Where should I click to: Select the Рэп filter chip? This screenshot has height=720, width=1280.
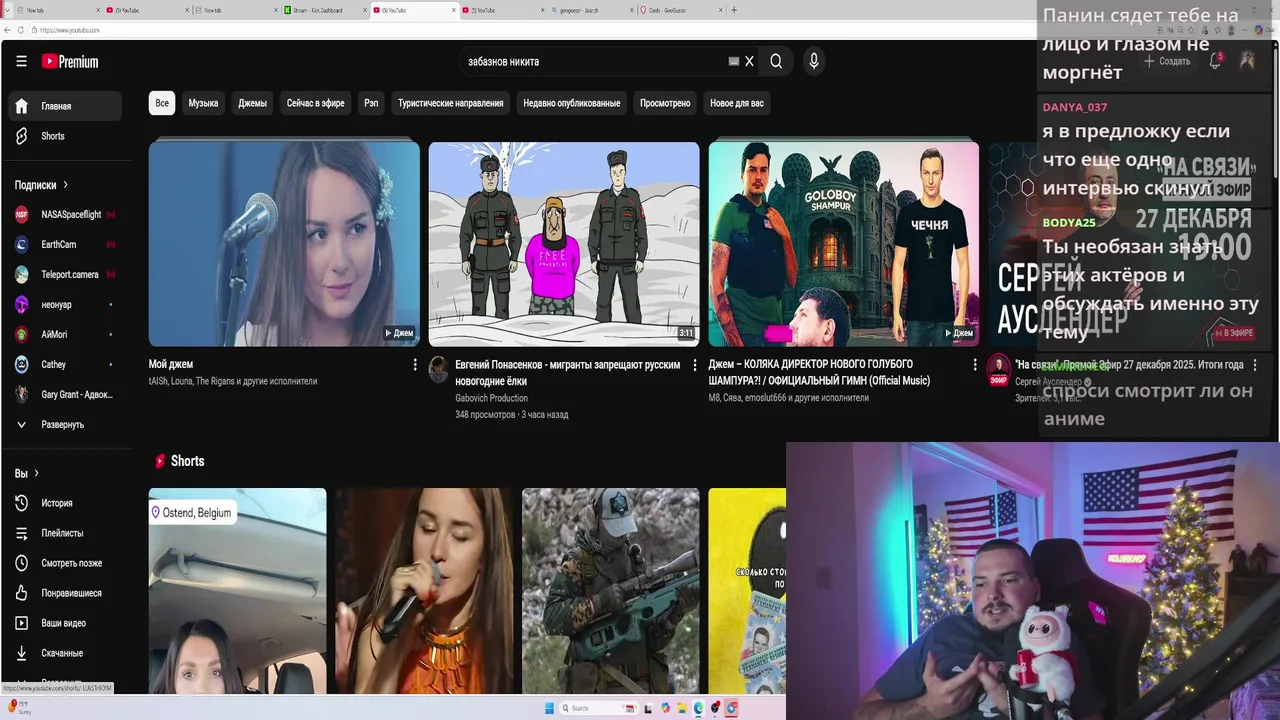click(x=371, y=103)
